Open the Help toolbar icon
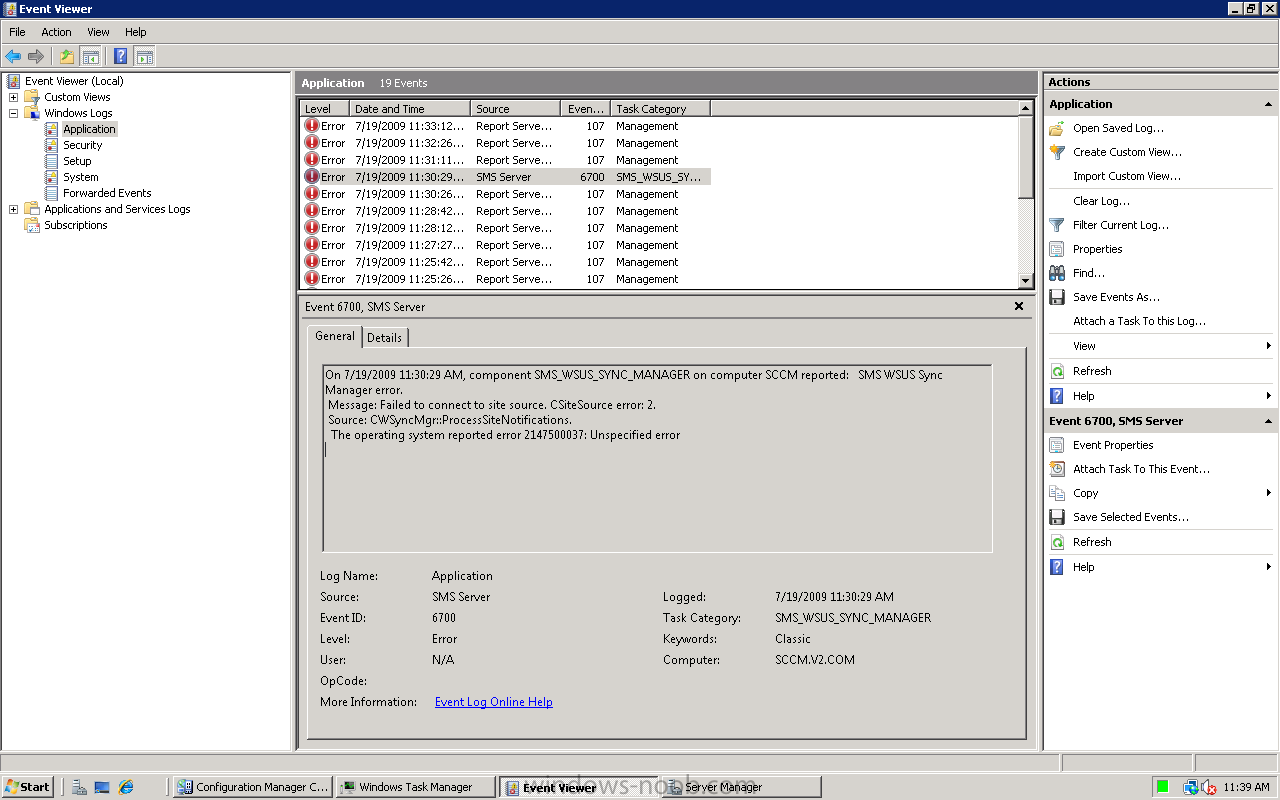The height and width of the screenshot is (800, 1280). pyautogui.click(x=121, y=57)
